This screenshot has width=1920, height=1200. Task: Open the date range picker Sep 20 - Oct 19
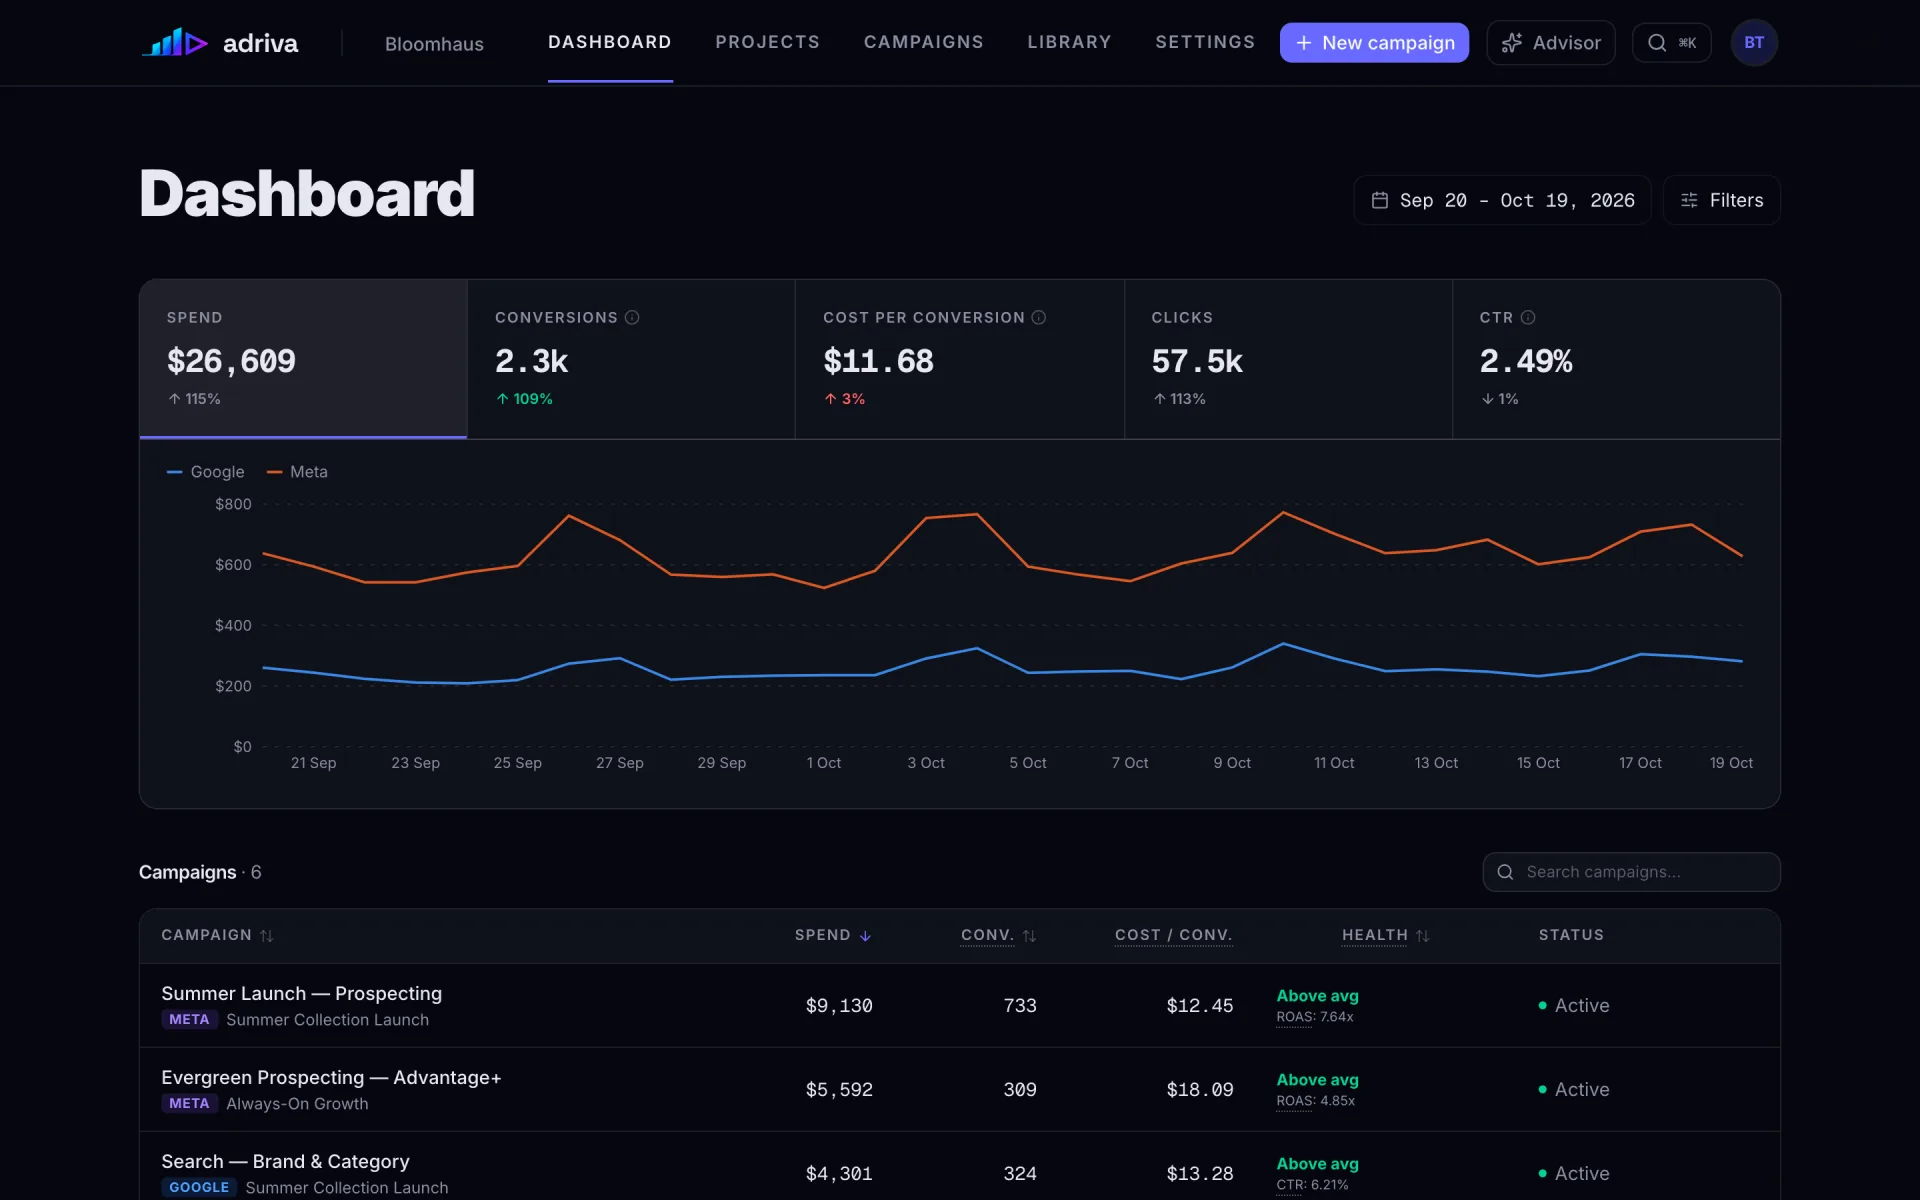(1502, 200)
